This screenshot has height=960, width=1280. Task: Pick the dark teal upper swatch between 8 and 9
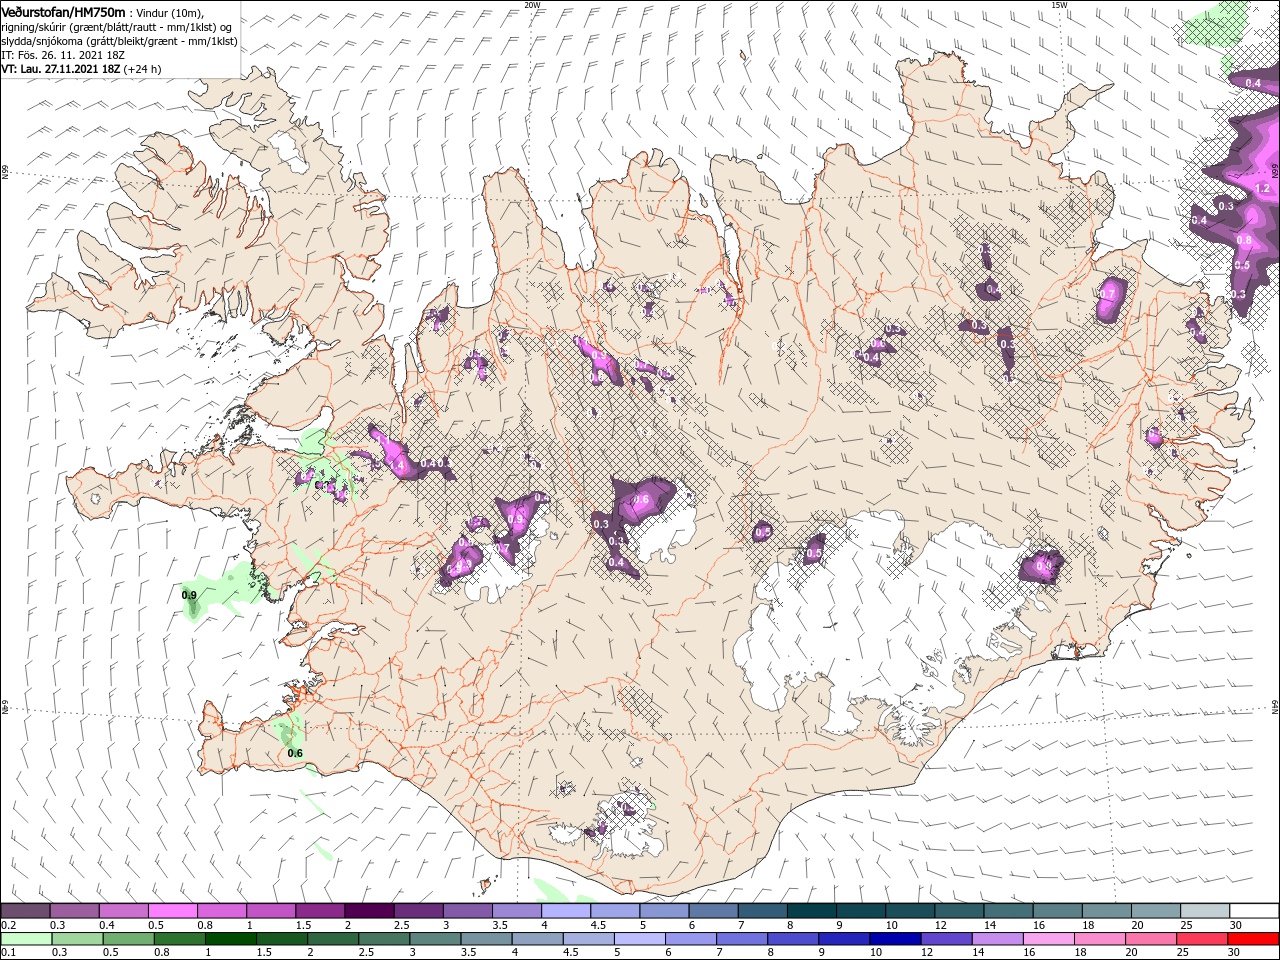click(x=812, y=911)
